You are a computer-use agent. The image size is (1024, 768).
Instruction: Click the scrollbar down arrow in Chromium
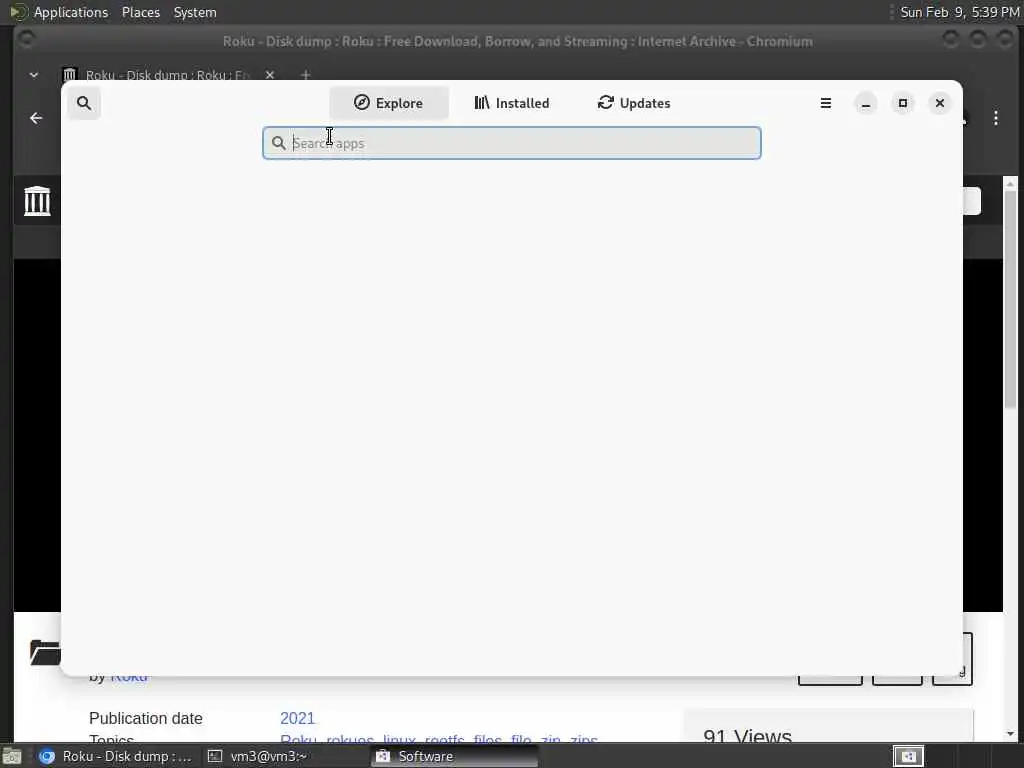click(1010, 734)
